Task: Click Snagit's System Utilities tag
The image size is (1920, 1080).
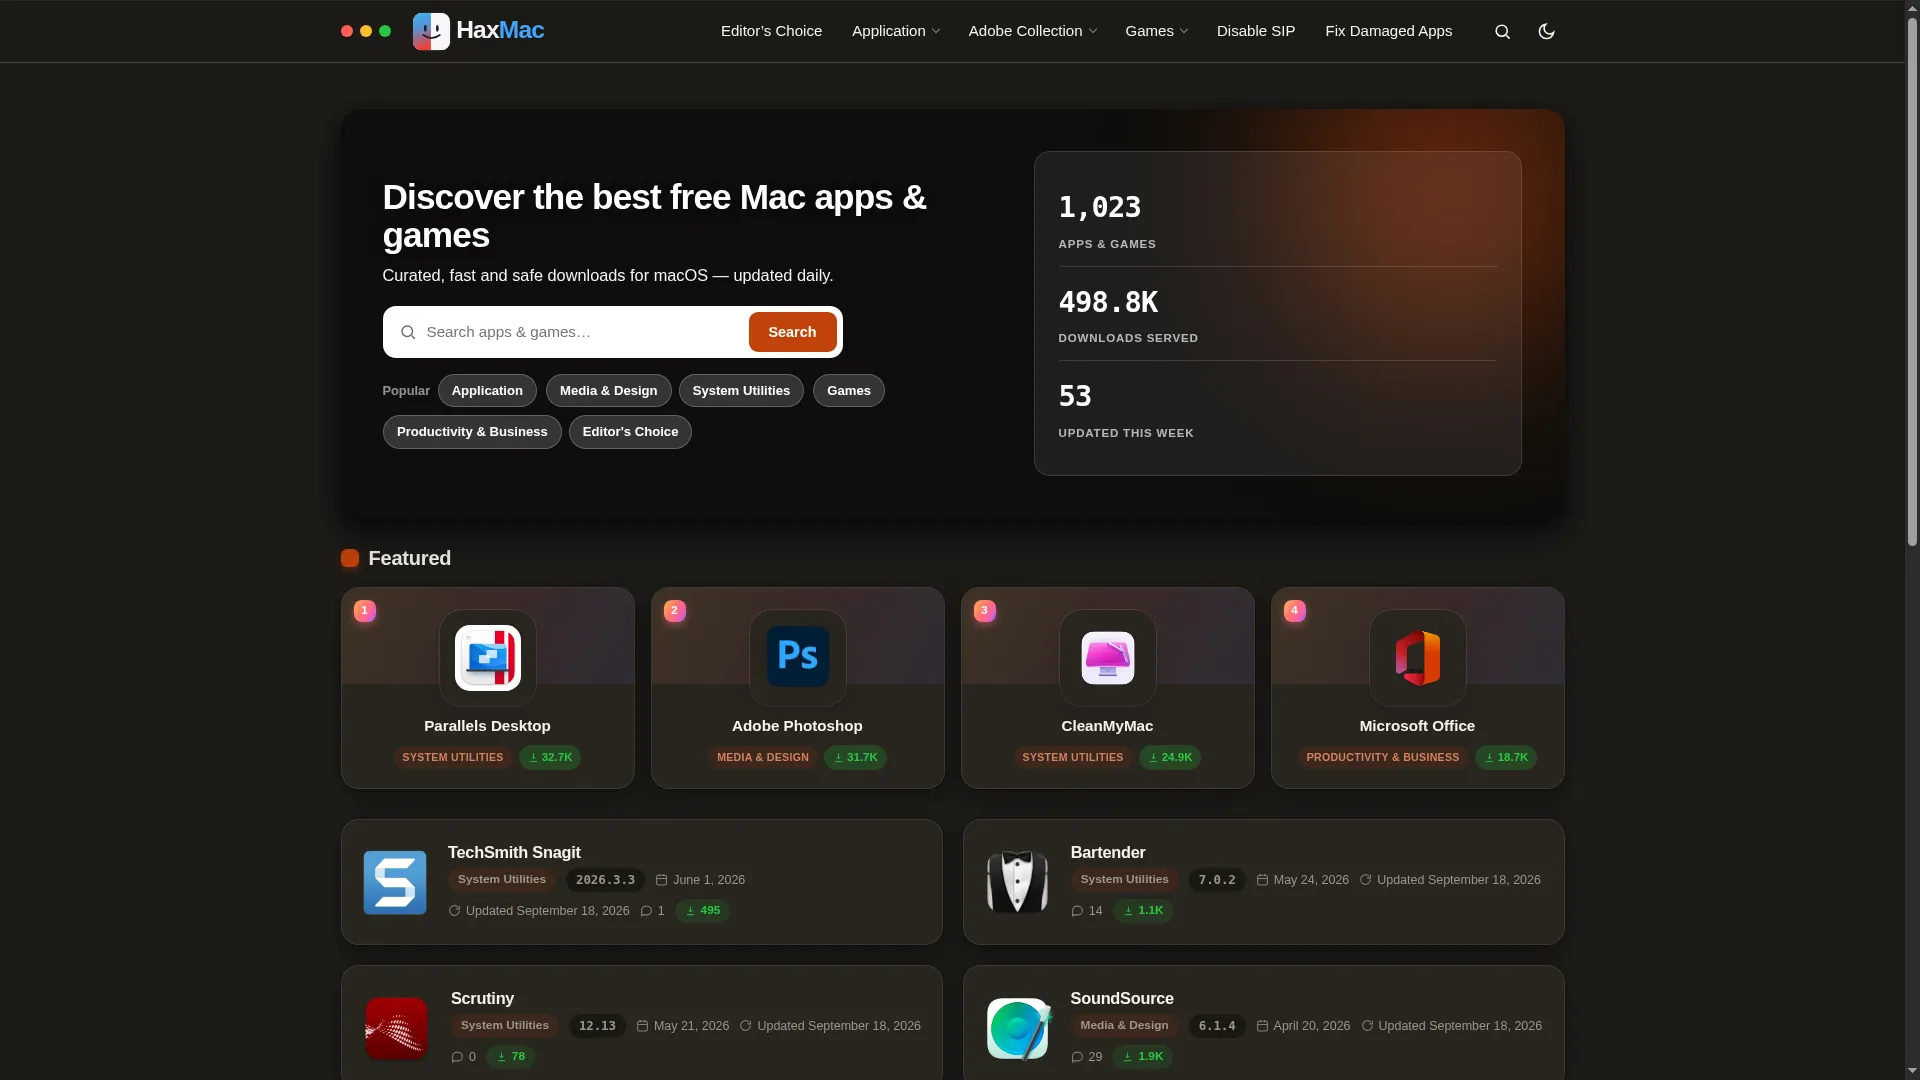Action: [502, 880]
